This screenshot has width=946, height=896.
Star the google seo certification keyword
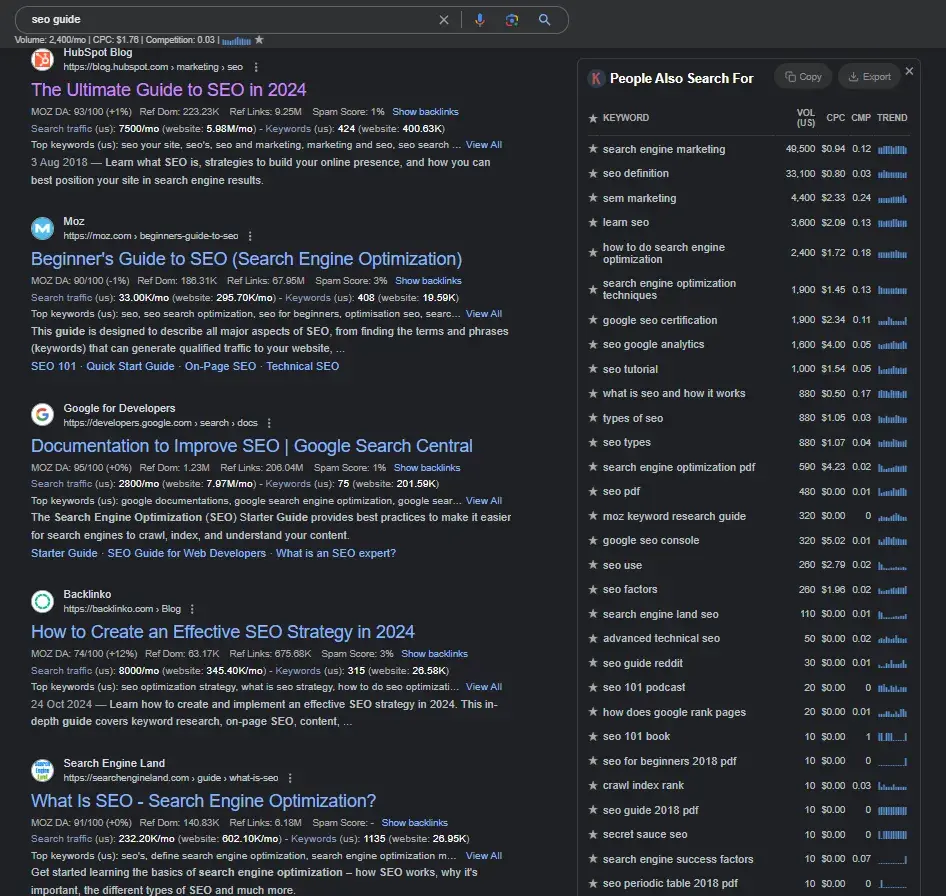[592, 320]
